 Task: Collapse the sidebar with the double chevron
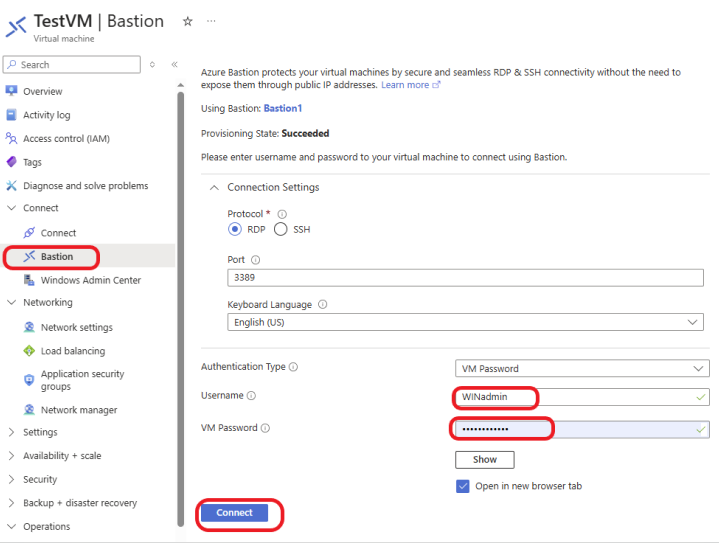tap(174, 64)
